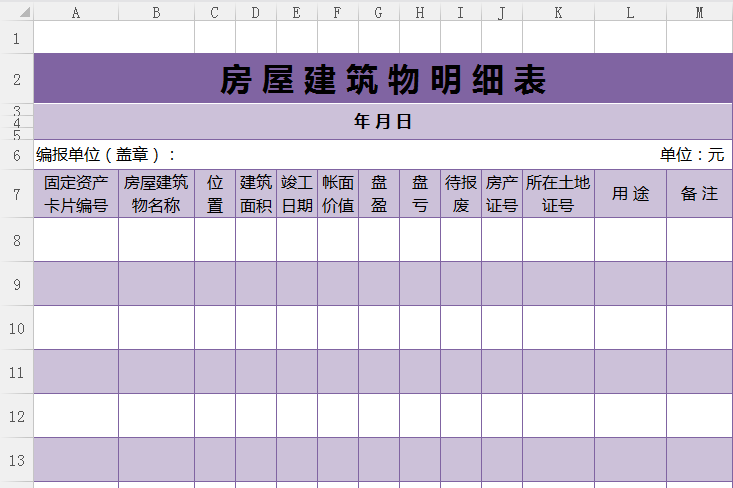Click the title cell 房屋建筑物明细表
733x488 pixels.
click(x=383, y=79)
